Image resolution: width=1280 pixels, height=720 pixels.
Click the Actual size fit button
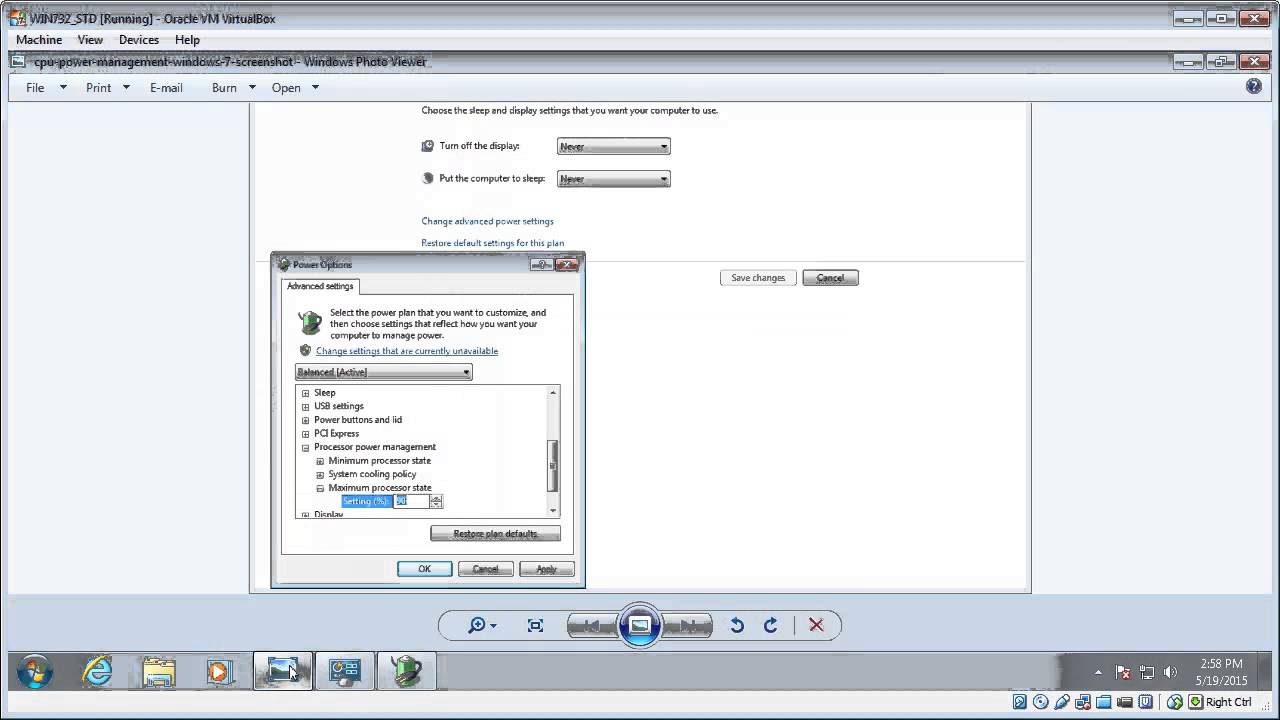click(x=535, y=625)
